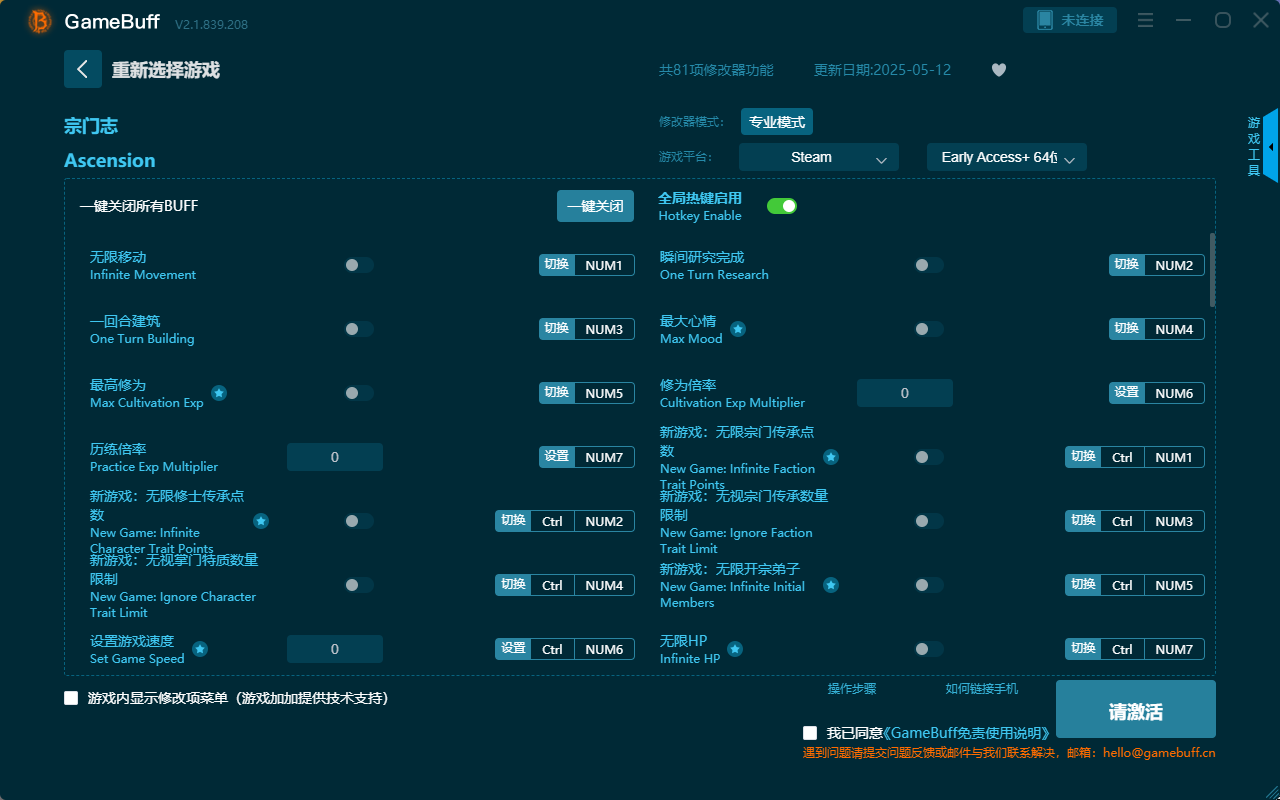Toggle the Infinite Movement switch
Viewport: 1280px width, 800px height.
pos(358,265)
